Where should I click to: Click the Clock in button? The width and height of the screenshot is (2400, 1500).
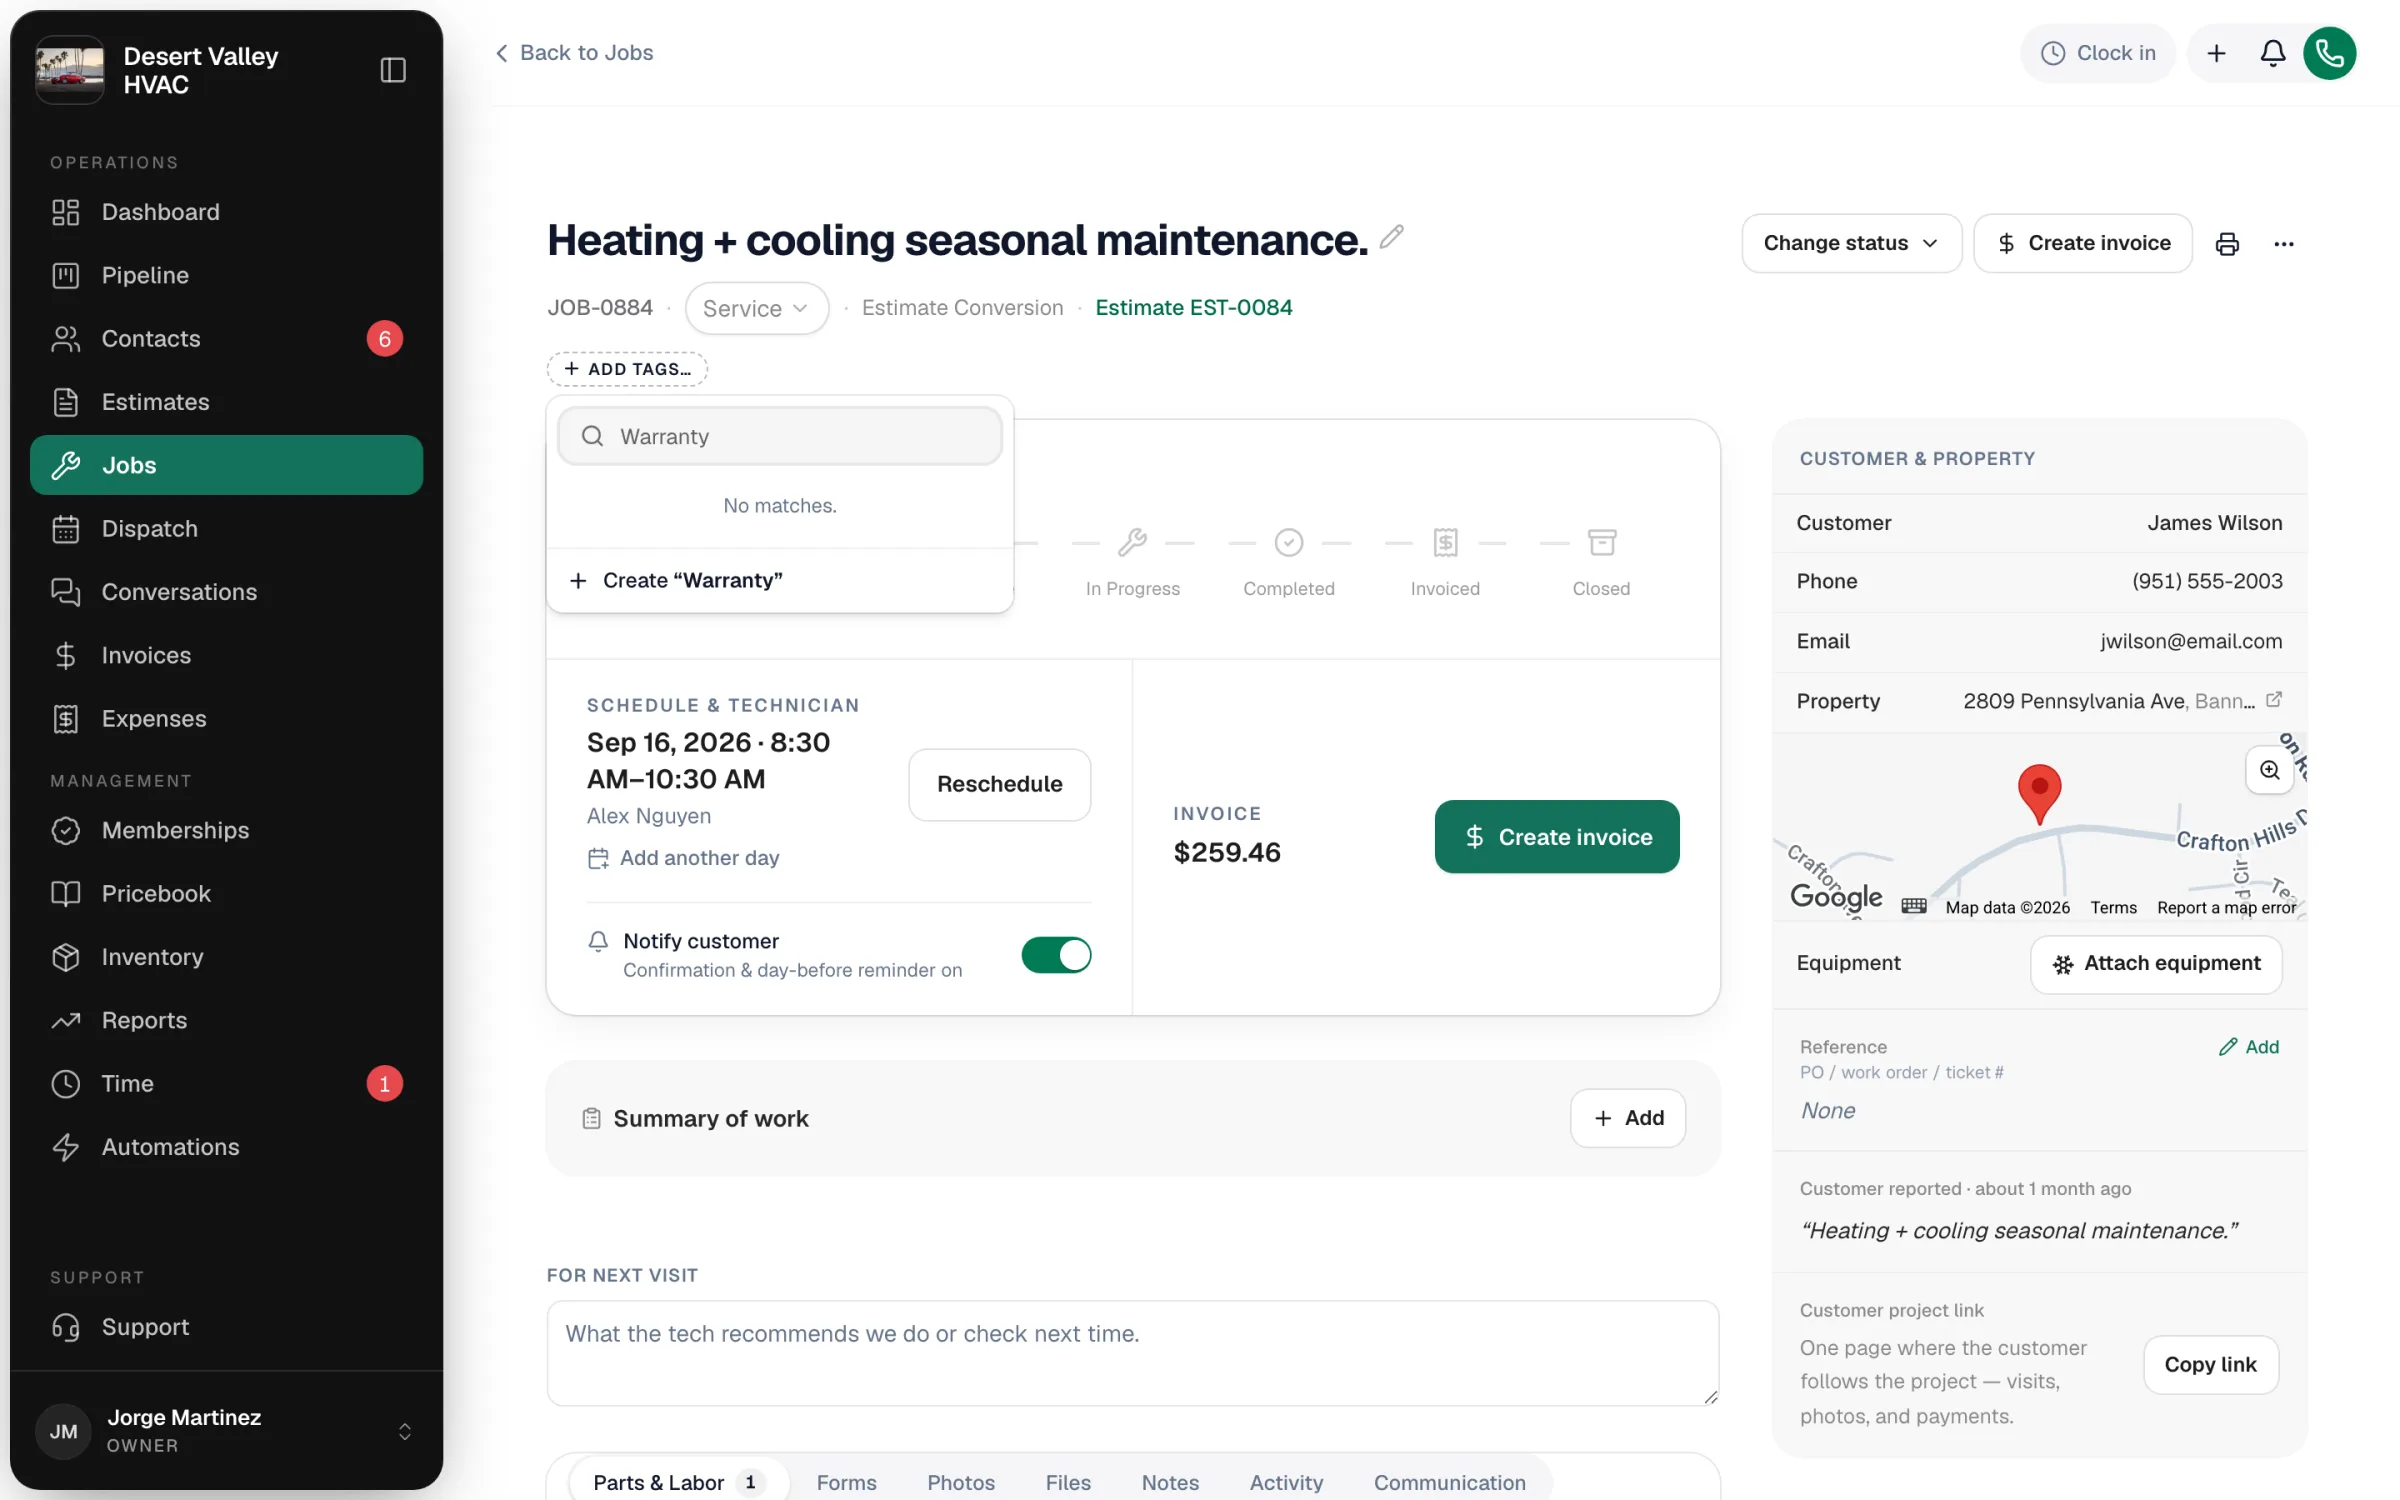pos(2098,53)
